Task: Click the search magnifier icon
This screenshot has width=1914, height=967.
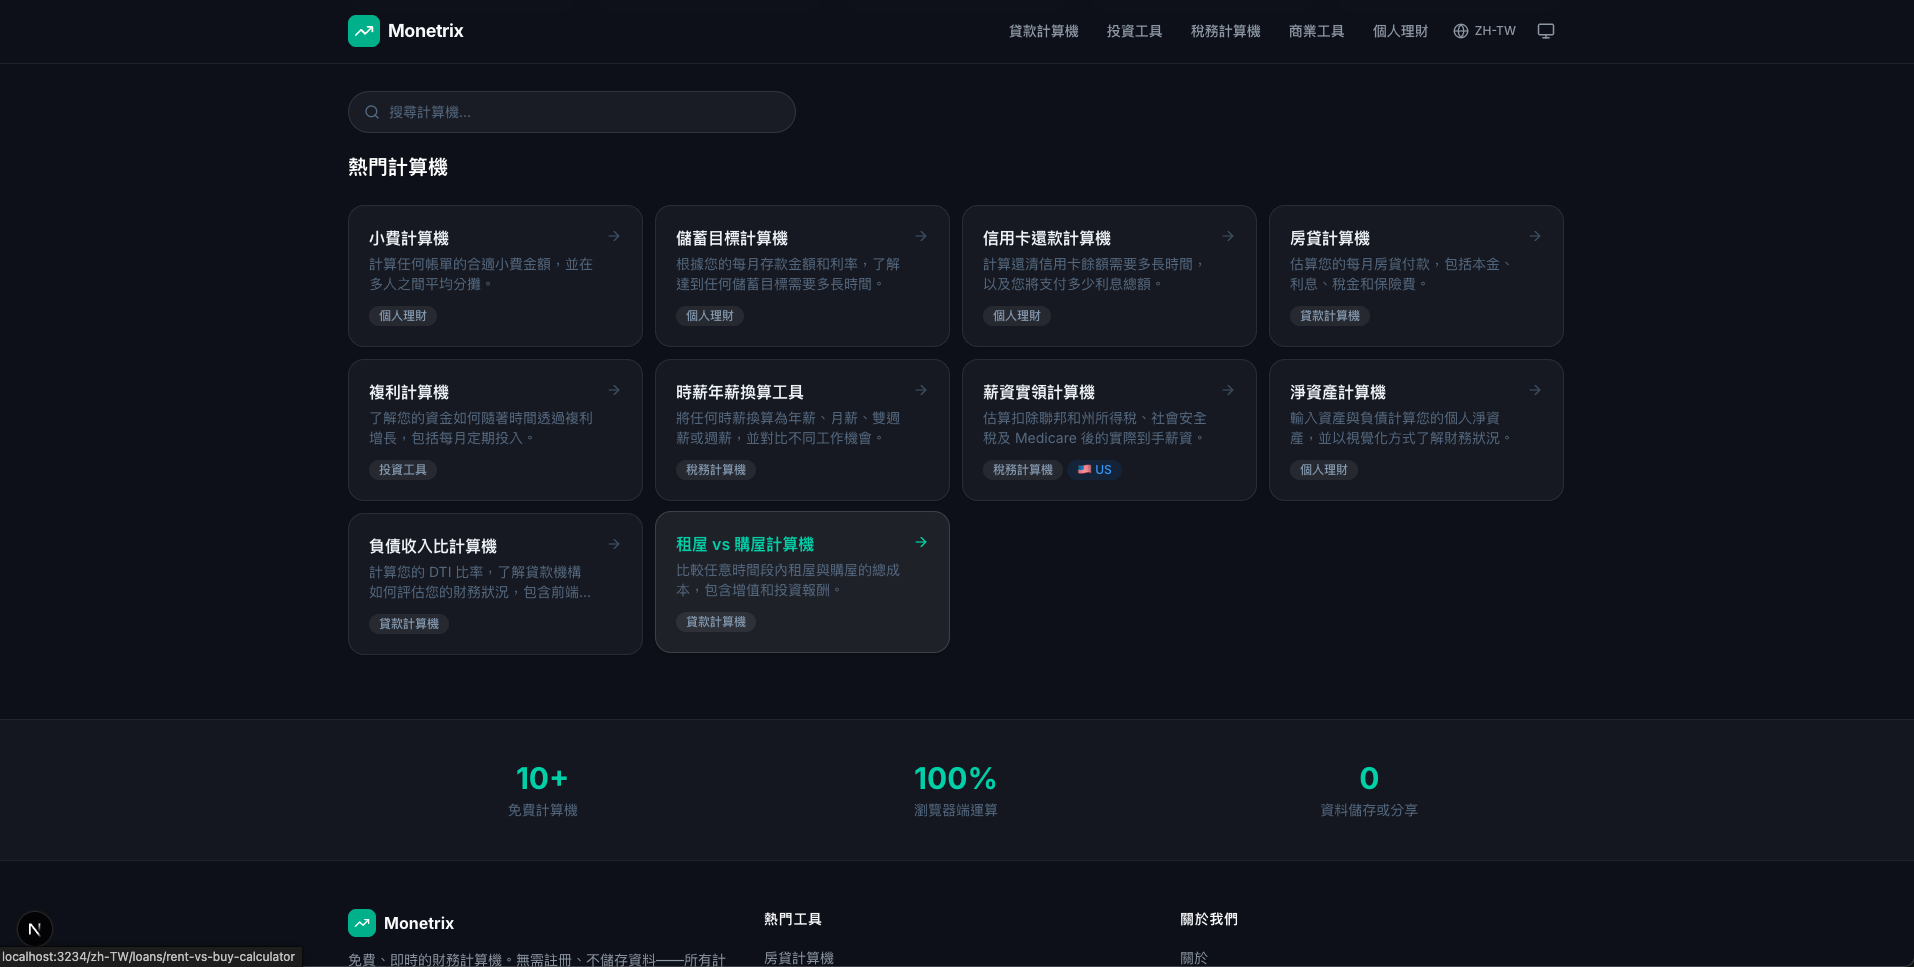Action: tap(372, 112)
